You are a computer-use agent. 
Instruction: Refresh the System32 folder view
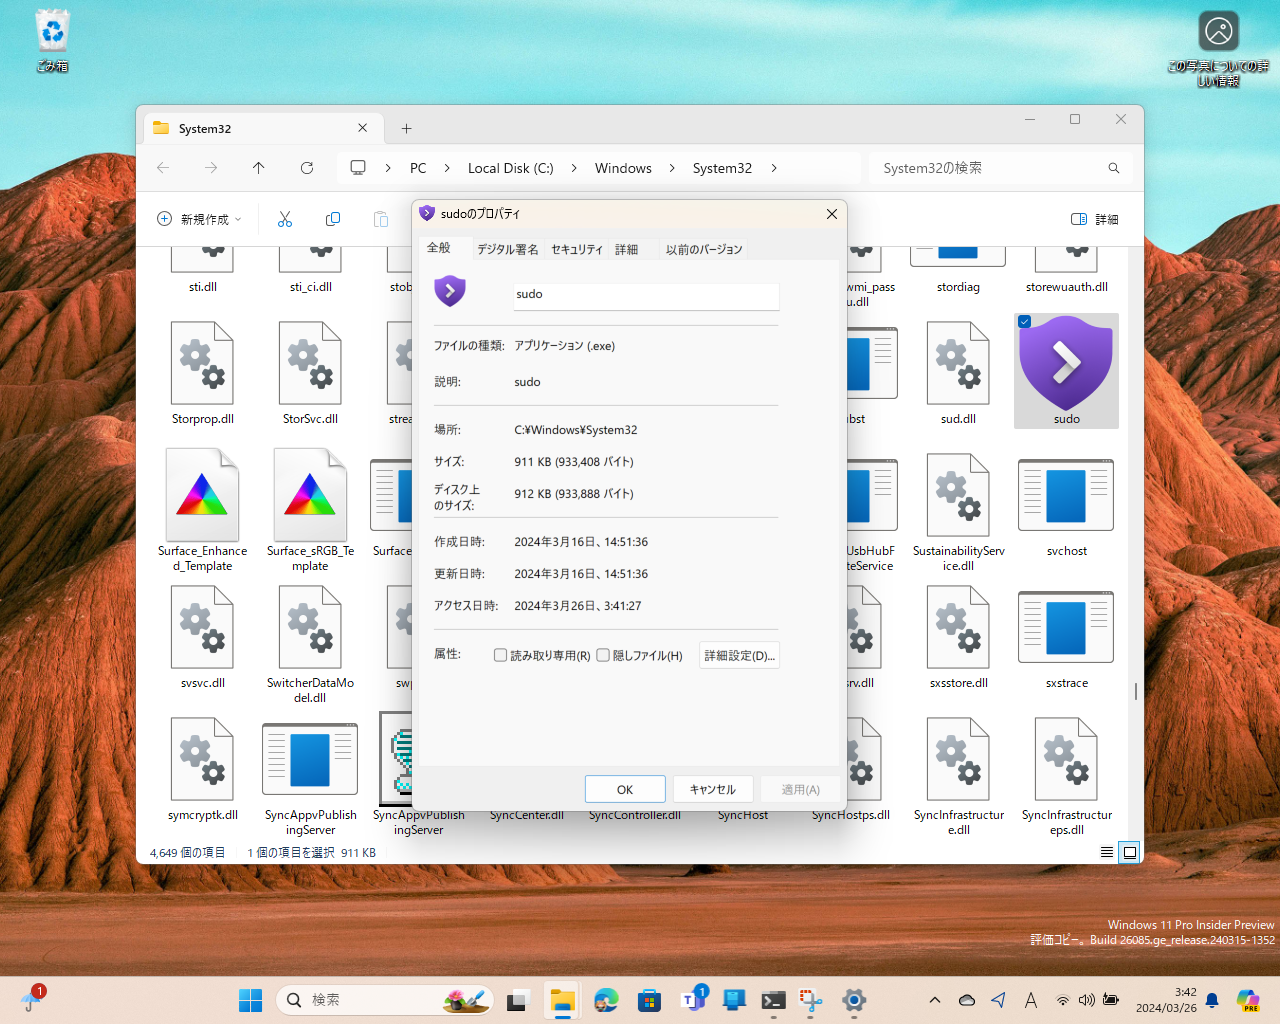pyautogui.click(x=307, y=168)
